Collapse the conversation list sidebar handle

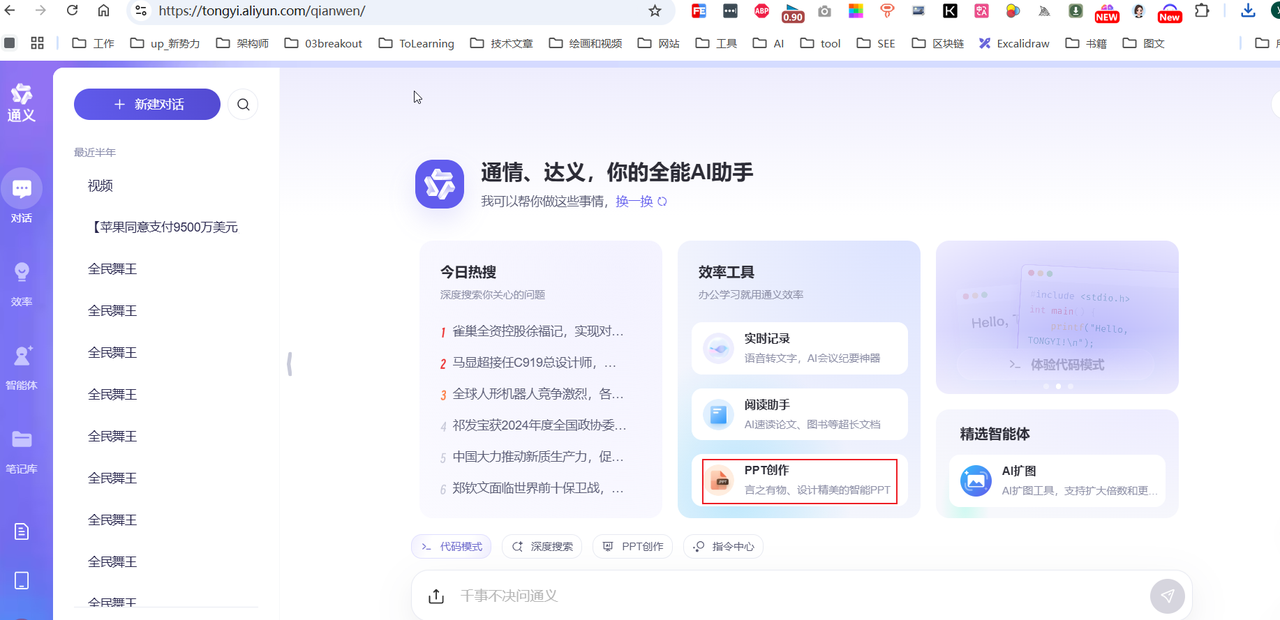pos(289,363)
